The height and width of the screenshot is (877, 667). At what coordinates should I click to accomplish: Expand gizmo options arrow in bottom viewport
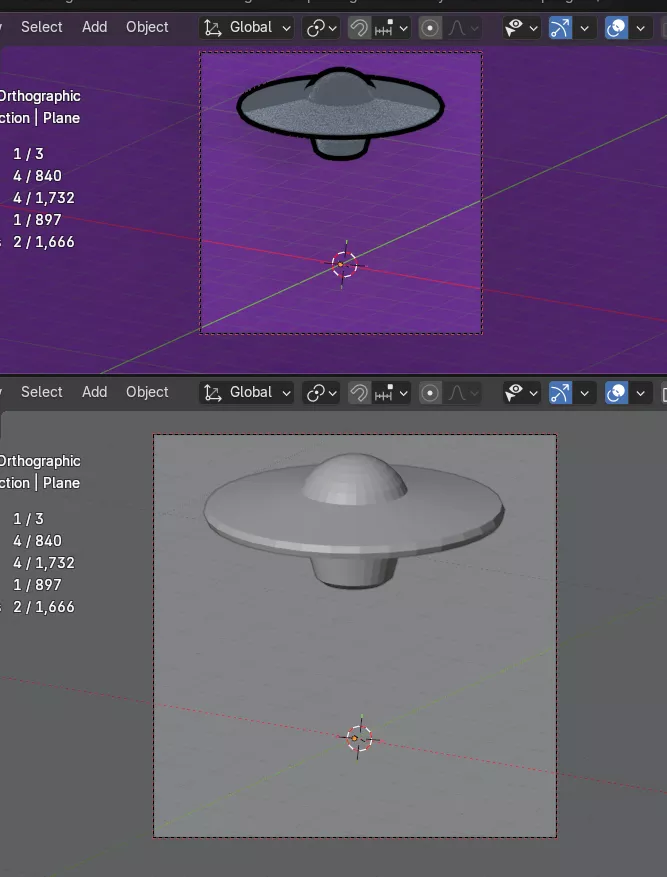585,393
